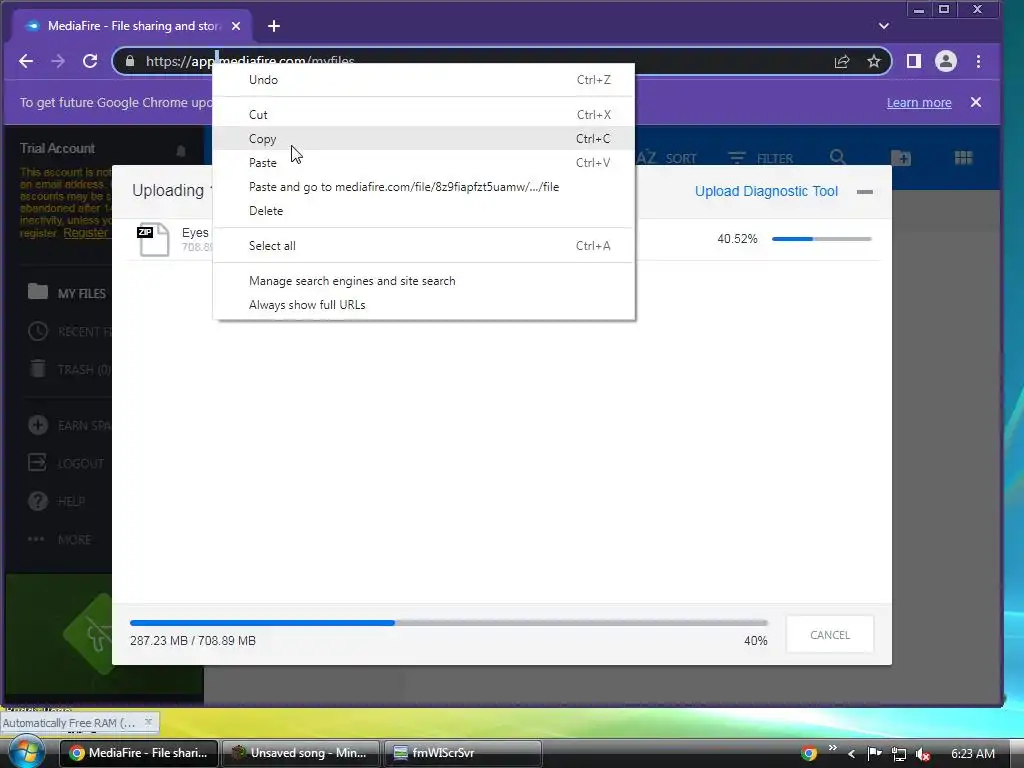This screenshot has height=768, width=1024.
Task: Click the browser forward arrow
Action: (x=58, y=61)
